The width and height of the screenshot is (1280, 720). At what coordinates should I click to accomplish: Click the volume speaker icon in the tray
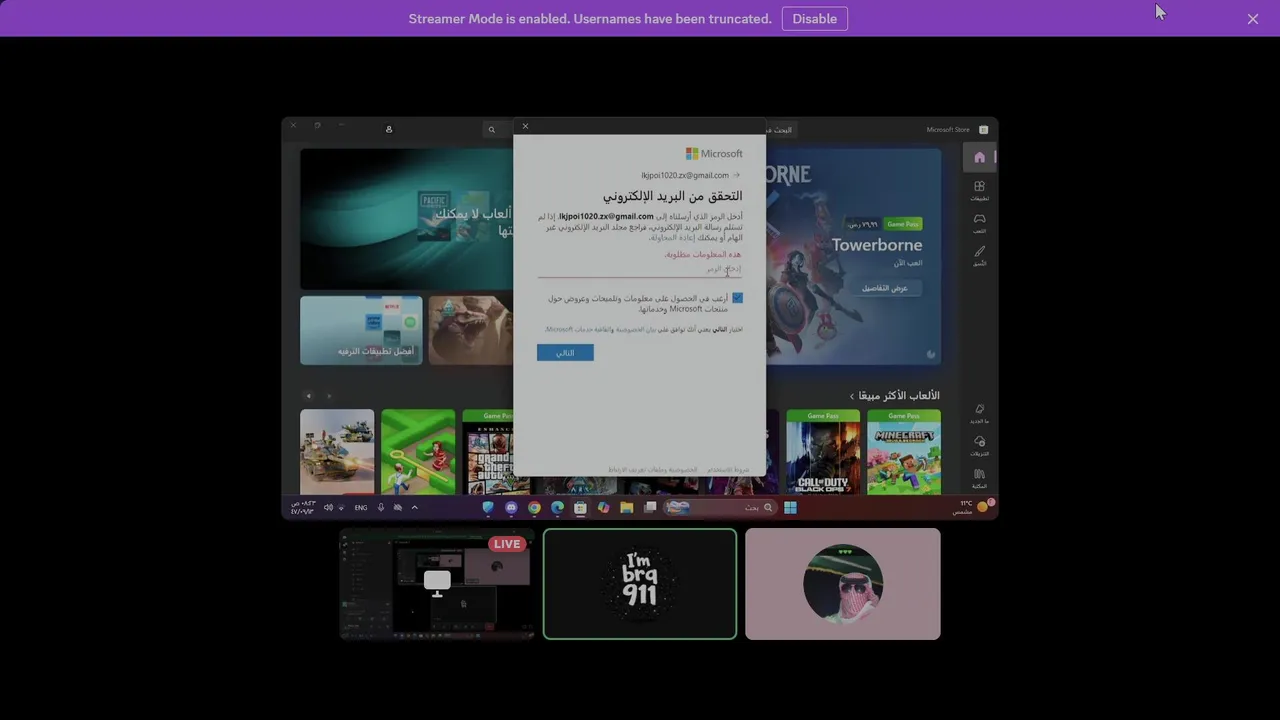(x=328, y=508)
